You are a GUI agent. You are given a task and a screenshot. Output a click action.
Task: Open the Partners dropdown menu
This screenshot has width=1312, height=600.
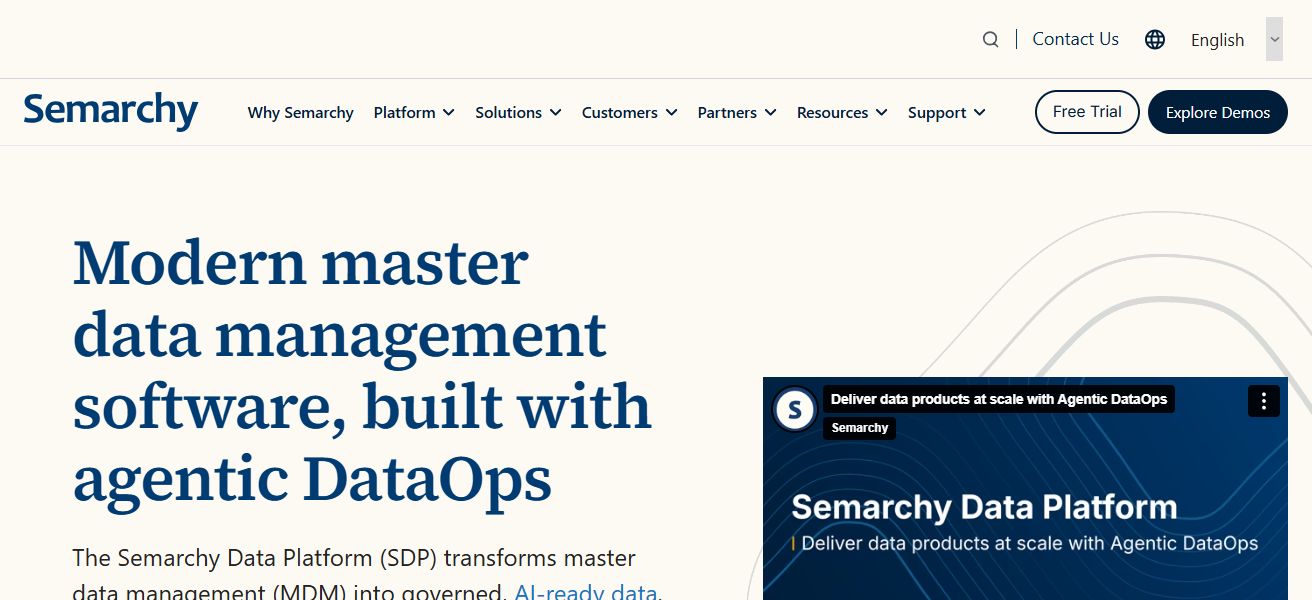(737, 113)
